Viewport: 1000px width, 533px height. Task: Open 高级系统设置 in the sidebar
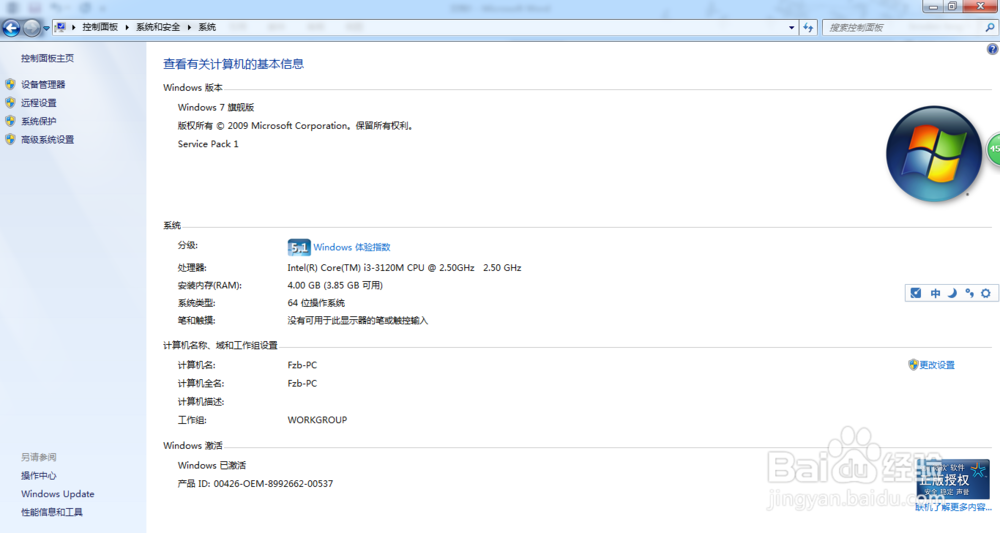[47, 140]
